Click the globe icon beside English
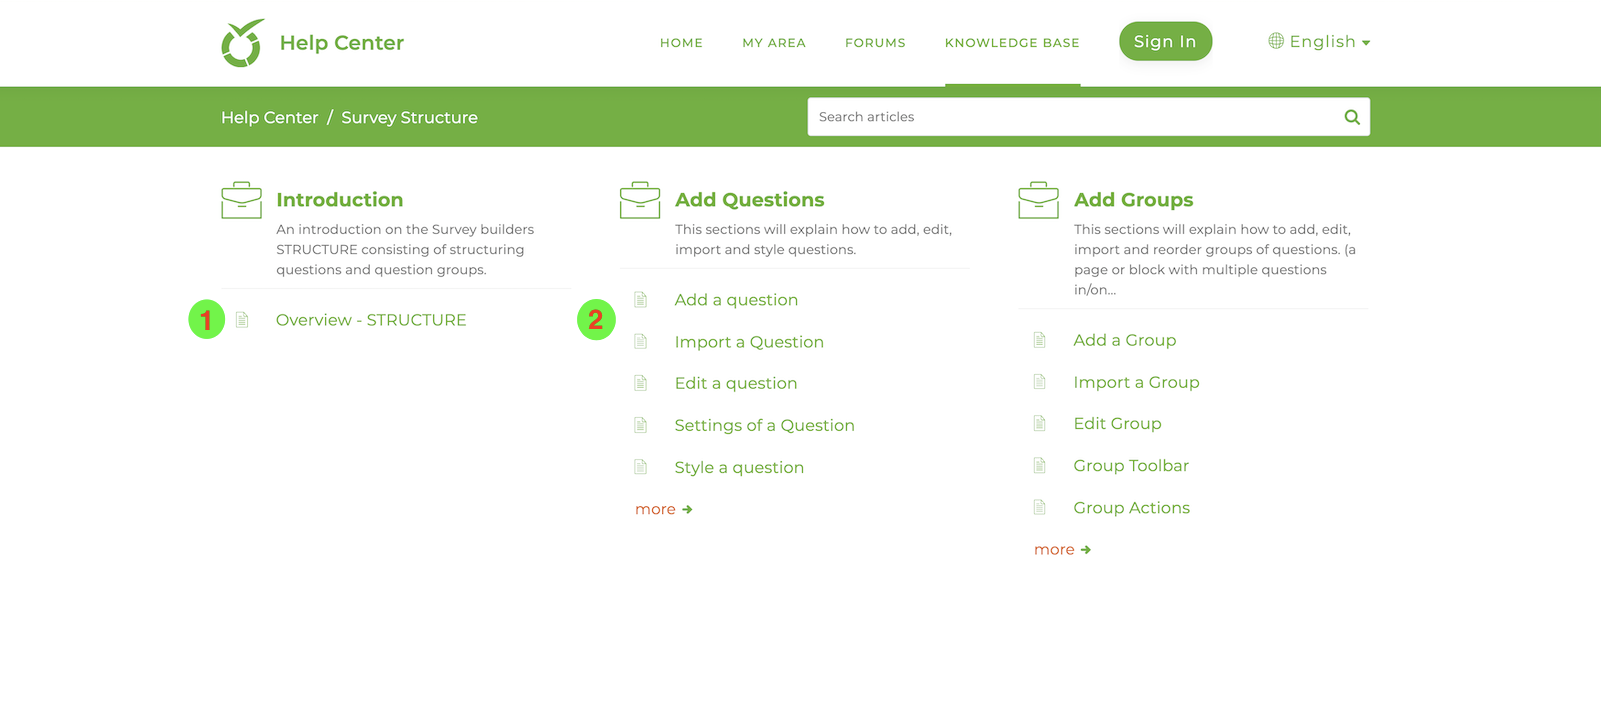The image size is (1601, 720). [x=1276, y=41]
